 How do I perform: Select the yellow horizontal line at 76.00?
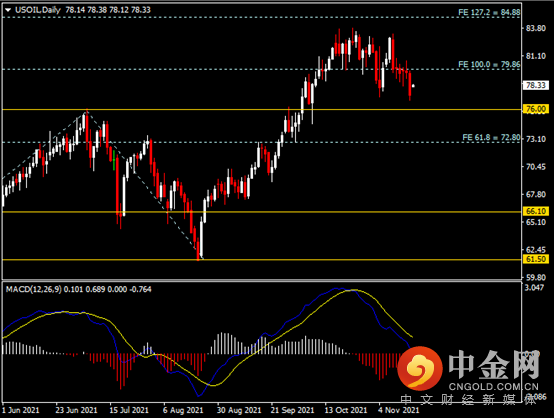click(x=261, y=110)
